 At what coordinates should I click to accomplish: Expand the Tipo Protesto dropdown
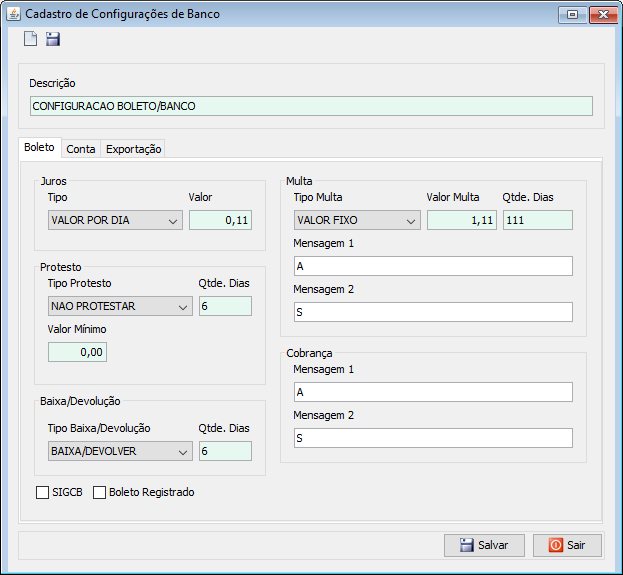(x=120, y=306)
